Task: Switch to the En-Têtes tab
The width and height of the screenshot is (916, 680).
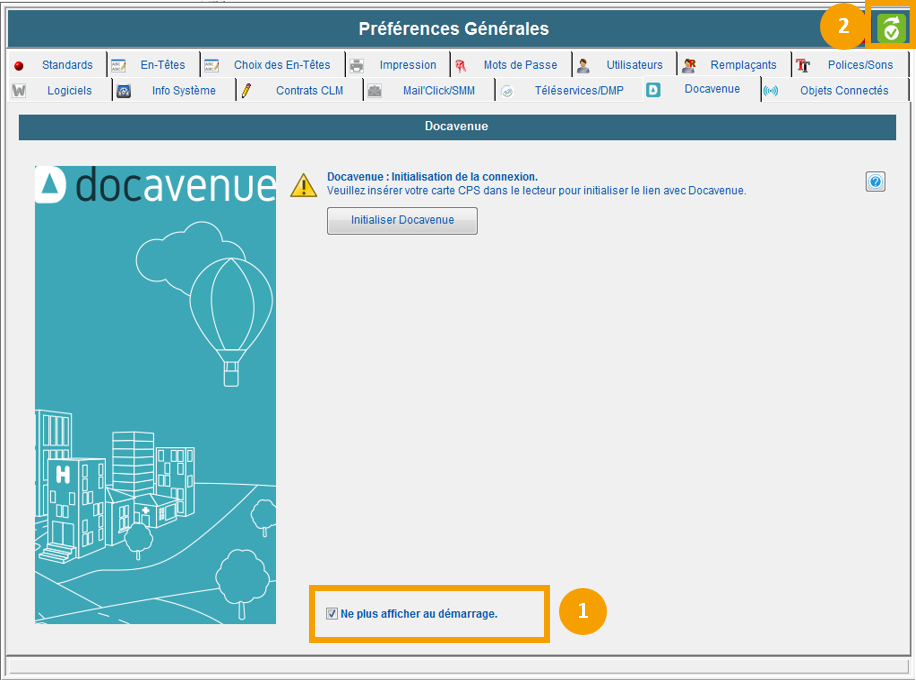Action: click(163, 65)
